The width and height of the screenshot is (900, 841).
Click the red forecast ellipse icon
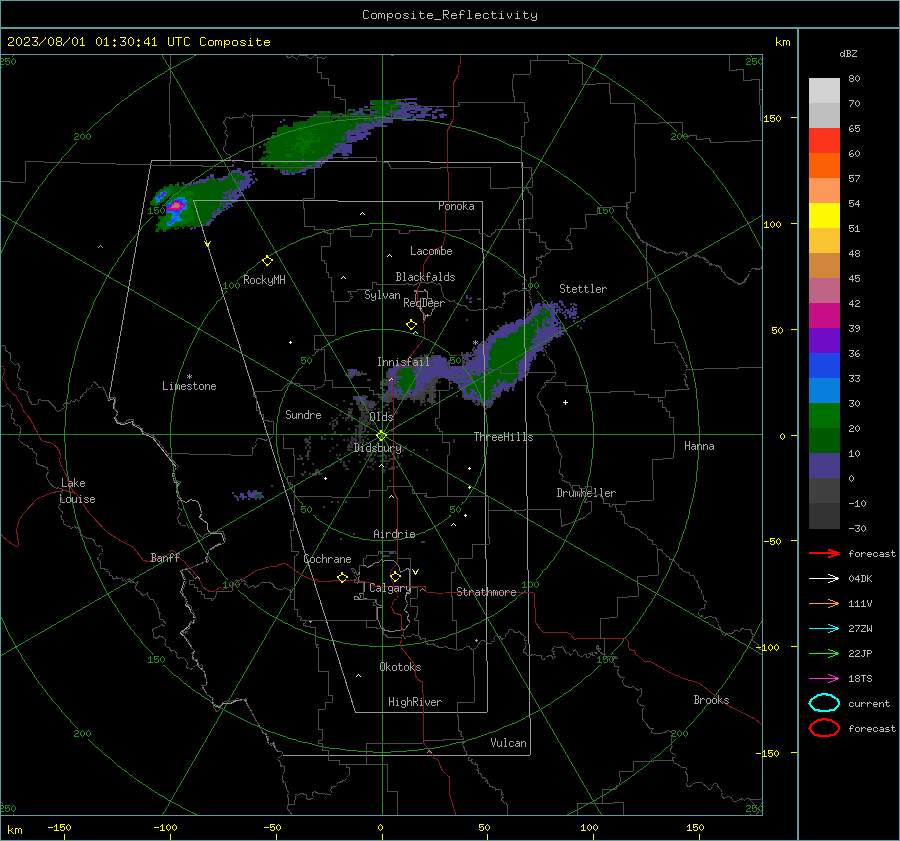coord(824,728)
